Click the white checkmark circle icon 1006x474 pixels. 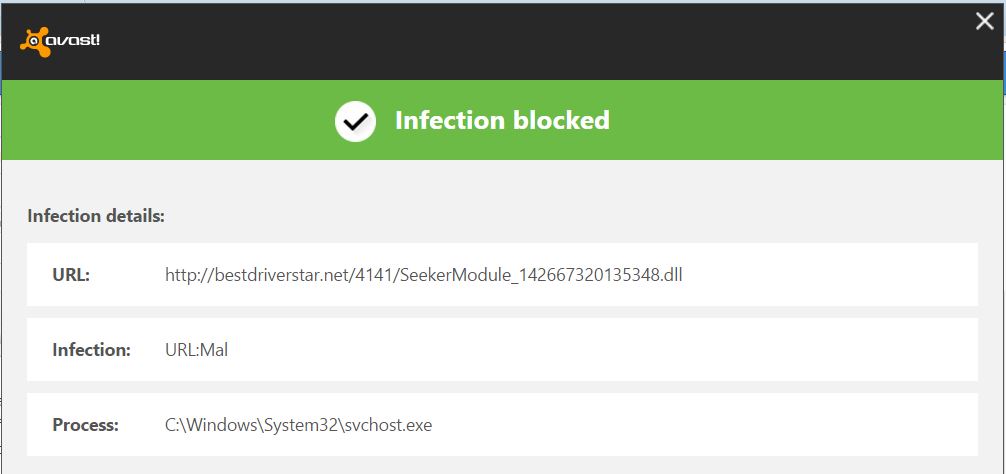355,121
